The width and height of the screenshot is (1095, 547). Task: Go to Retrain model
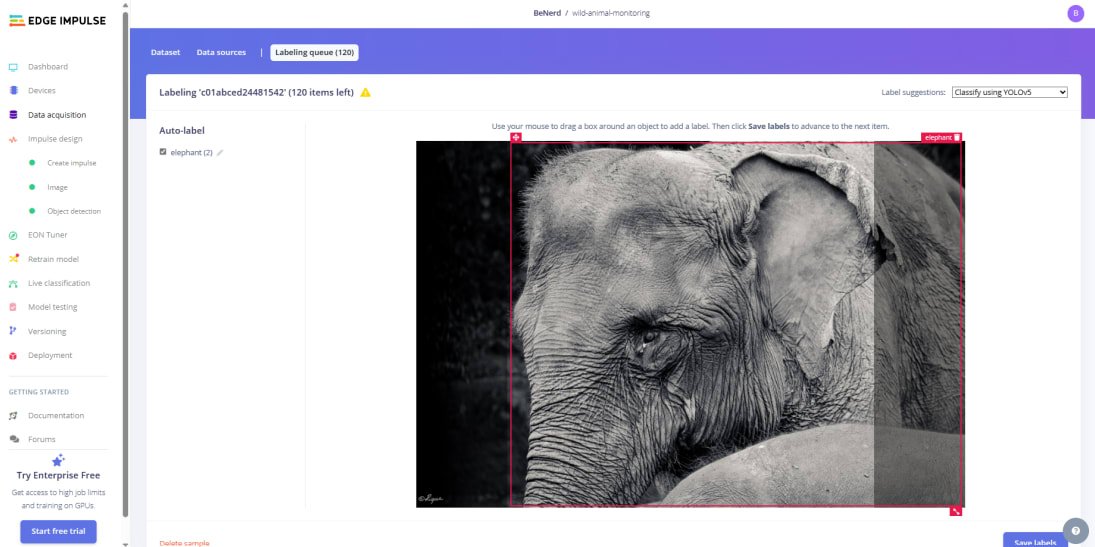tap(53, 259)
